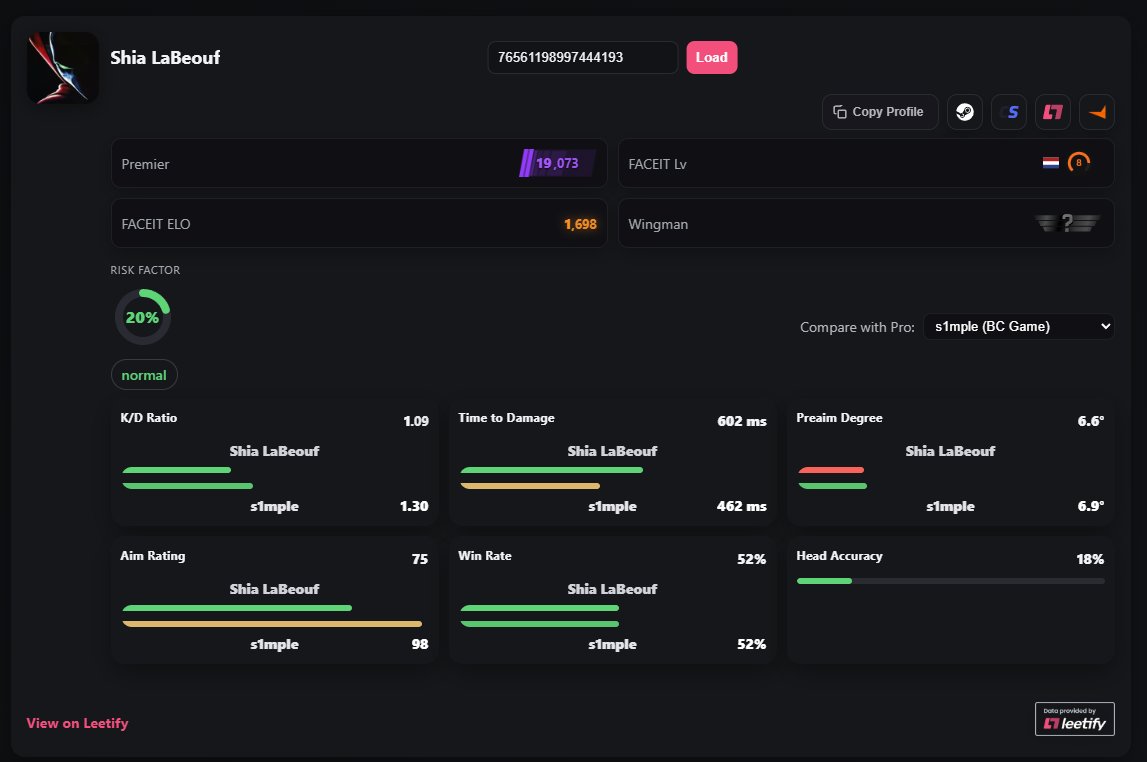Click the Head Accuracy progress bar

click(950, 581)
